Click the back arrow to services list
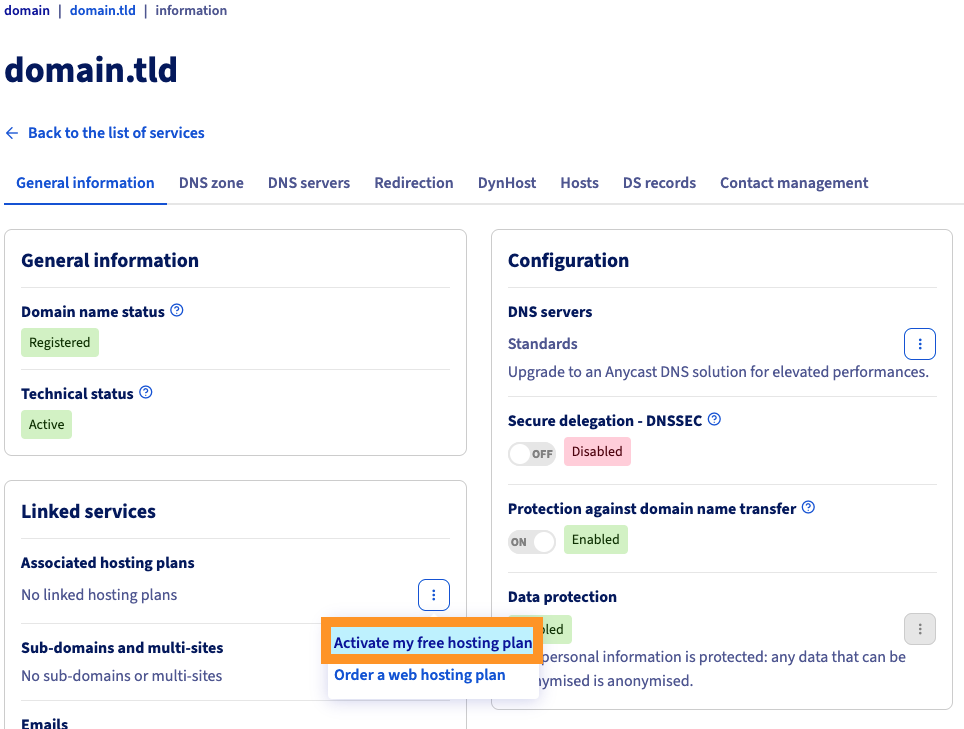Image resolution: width=964 pixels, height=729 pixels. click(12, 133)
